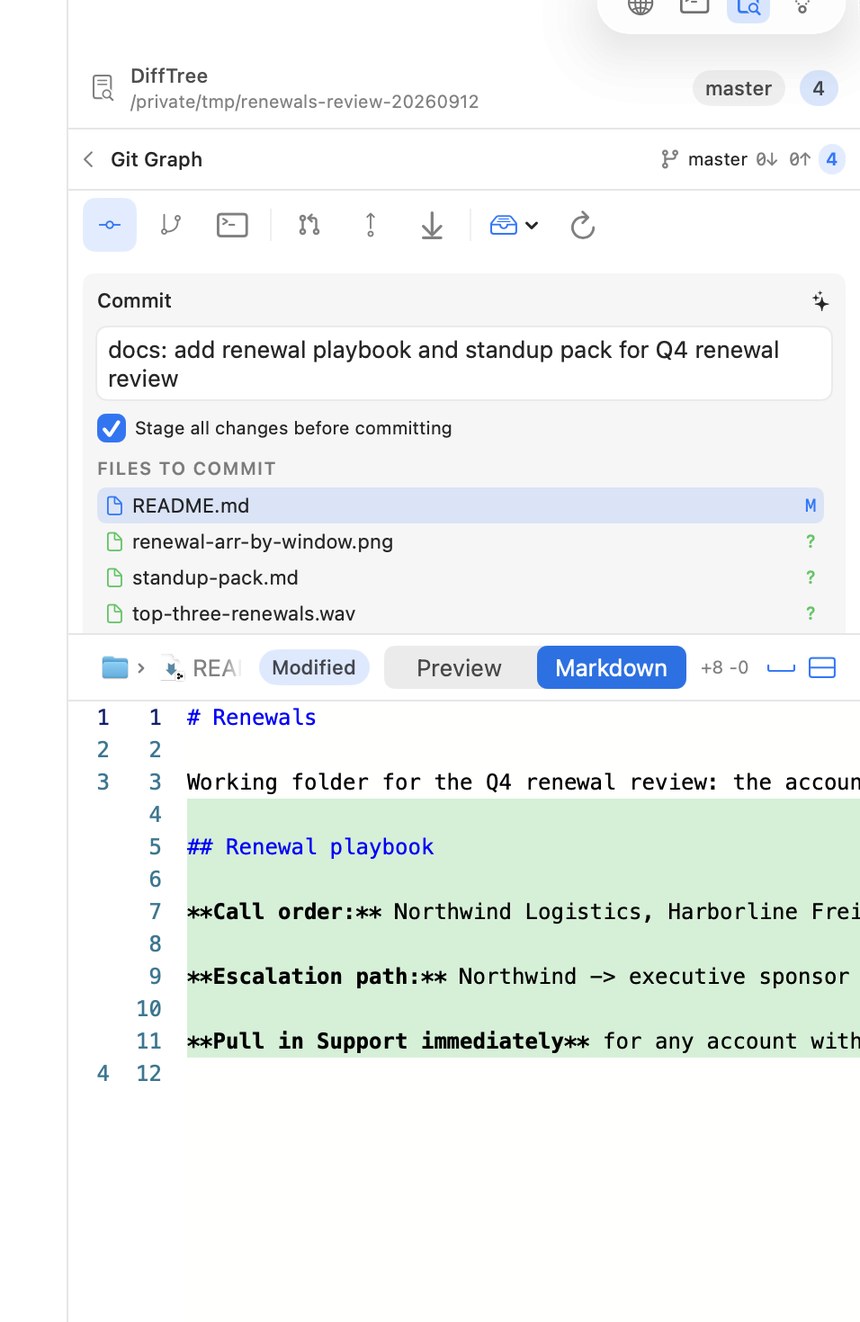
Task: Click the sparkle generate-message icon
Action: coord(820,301)
